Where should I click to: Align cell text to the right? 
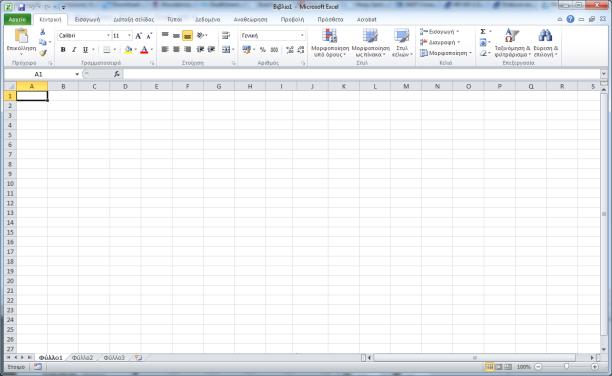(188, 49)
